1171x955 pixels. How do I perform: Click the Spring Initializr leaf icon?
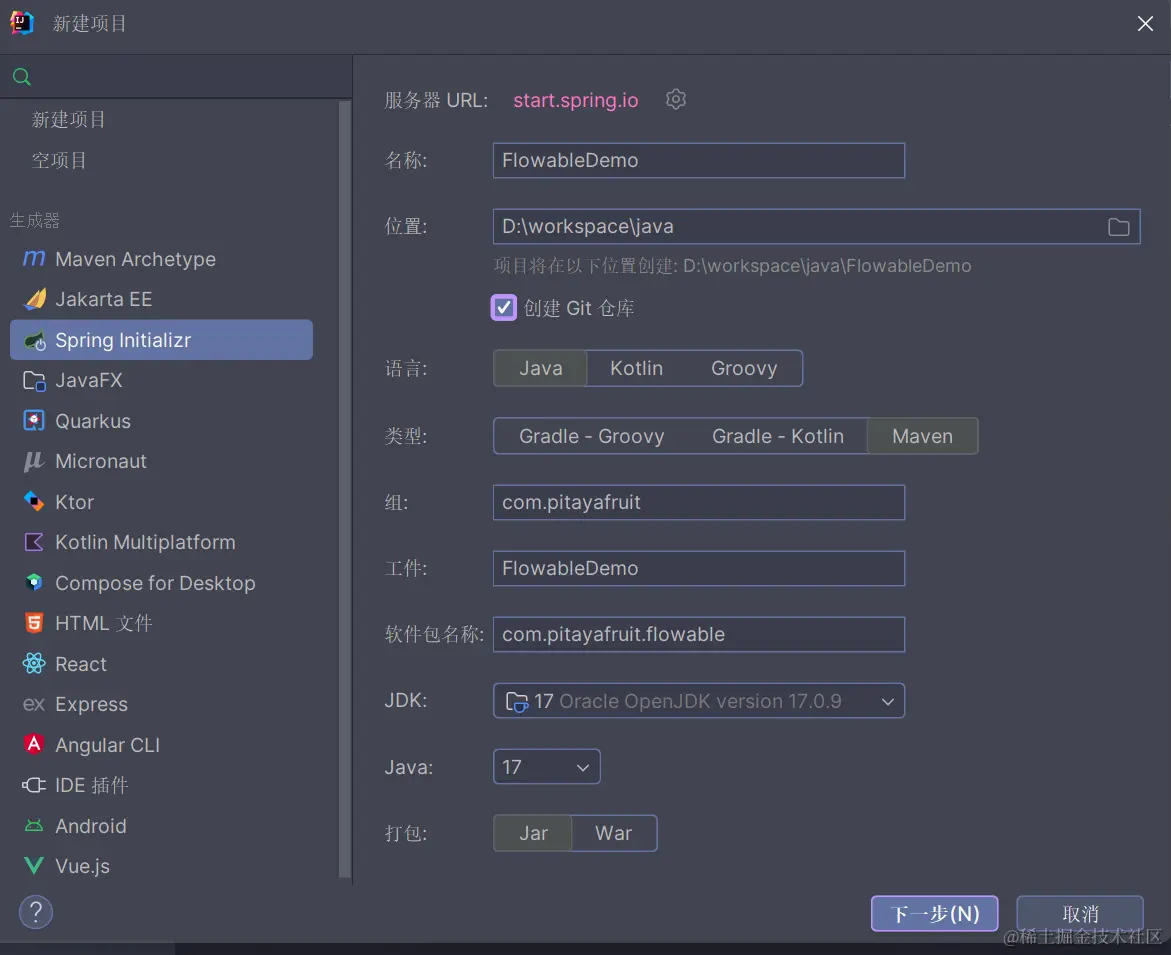pos(34,340)
